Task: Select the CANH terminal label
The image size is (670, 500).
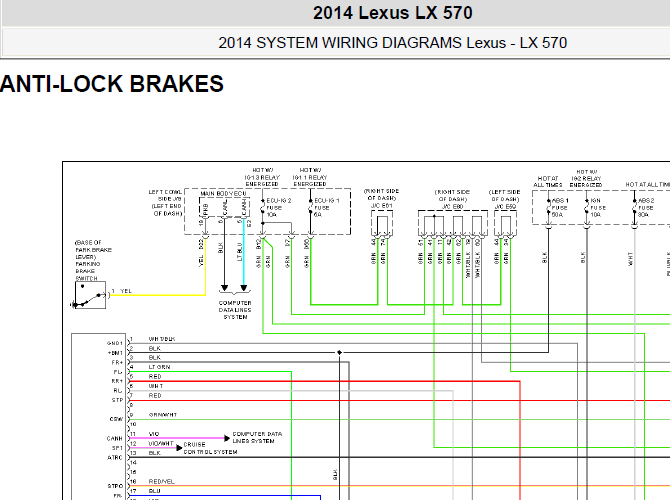Action: point(115,438)
